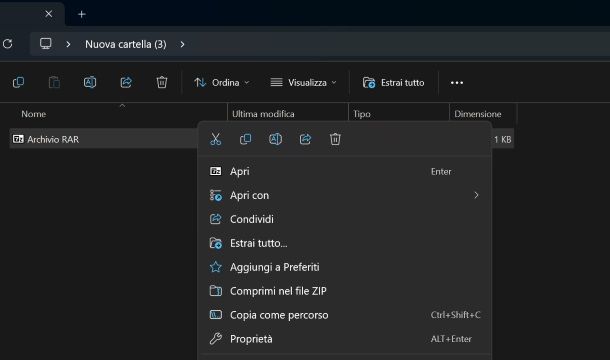Image resolution: width=610 pixels, height=360 pixels.
Task: Expand chevron after Nuova cartella (3)
Action: pos(182,44)
